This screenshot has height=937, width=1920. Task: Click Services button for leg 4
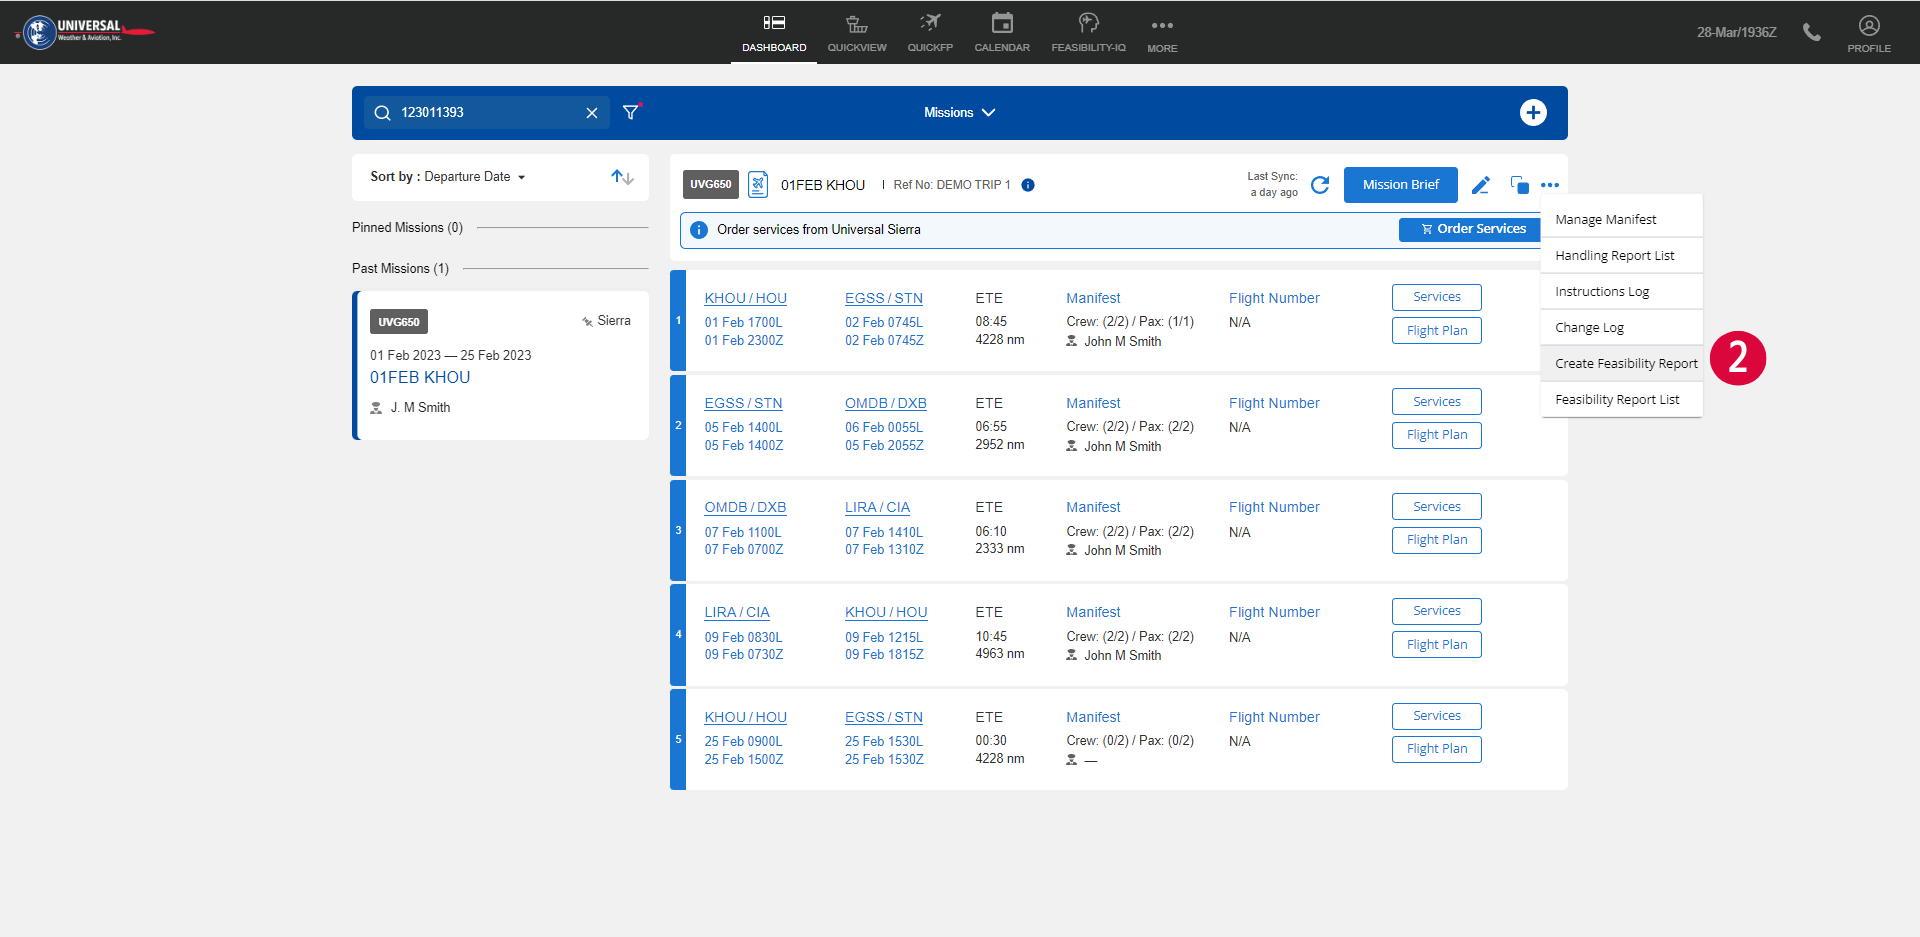pyautogui.click(x=1437, y=611)
